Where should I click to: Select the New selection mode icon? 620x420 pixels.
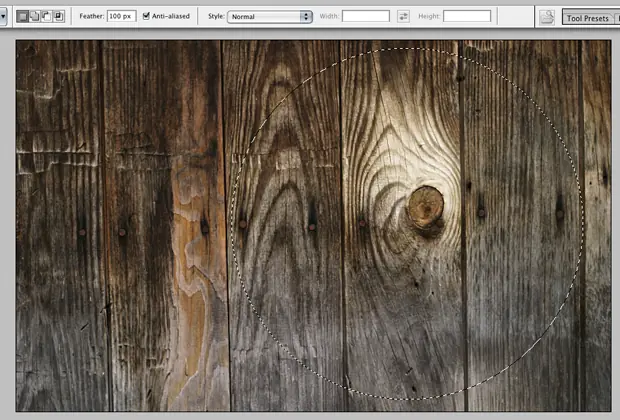(x=23, y=16)
